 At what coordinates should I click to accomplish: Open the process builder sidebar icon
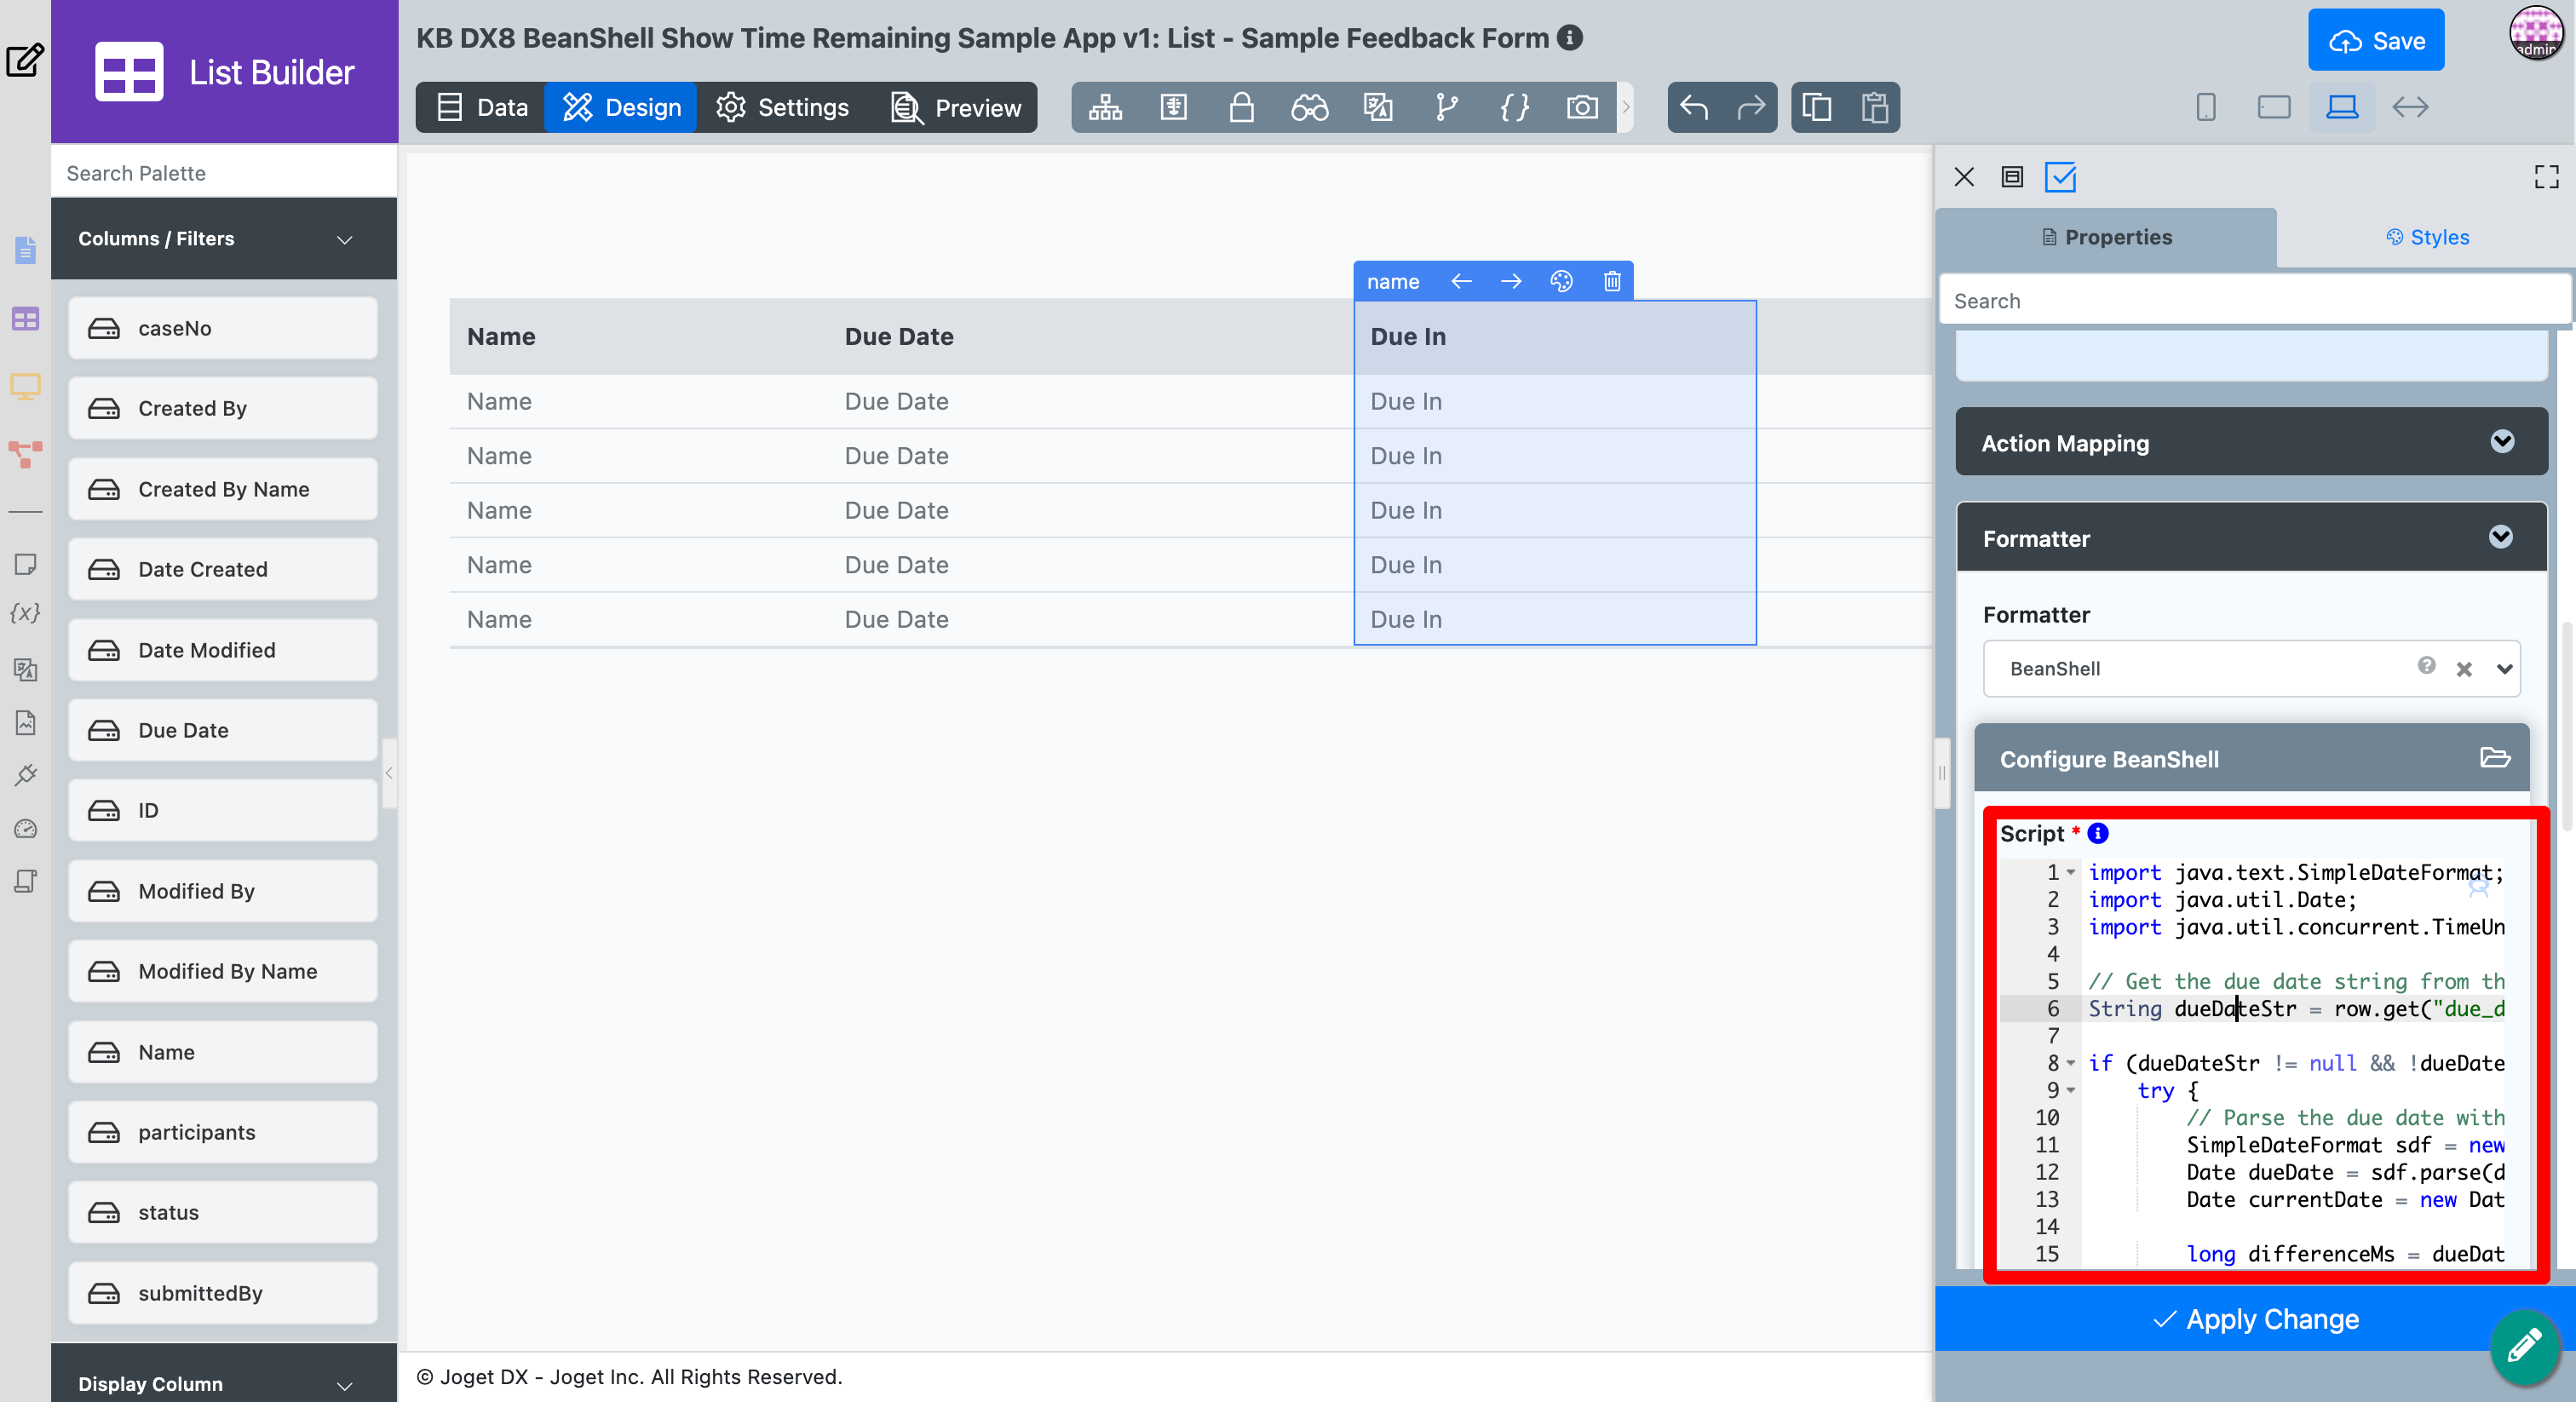[25, 454]
